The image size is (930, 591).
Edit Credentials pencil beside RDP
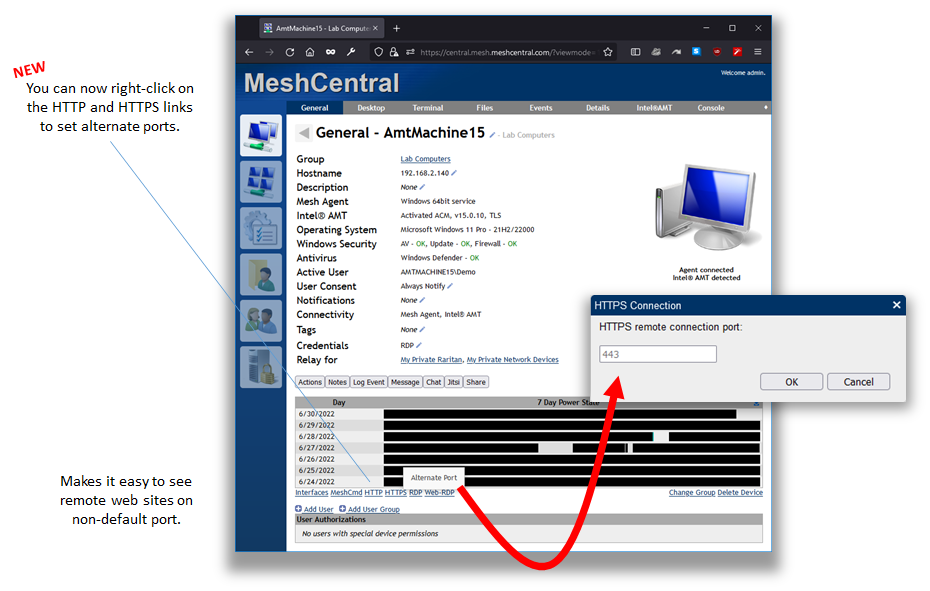(419, 345)
